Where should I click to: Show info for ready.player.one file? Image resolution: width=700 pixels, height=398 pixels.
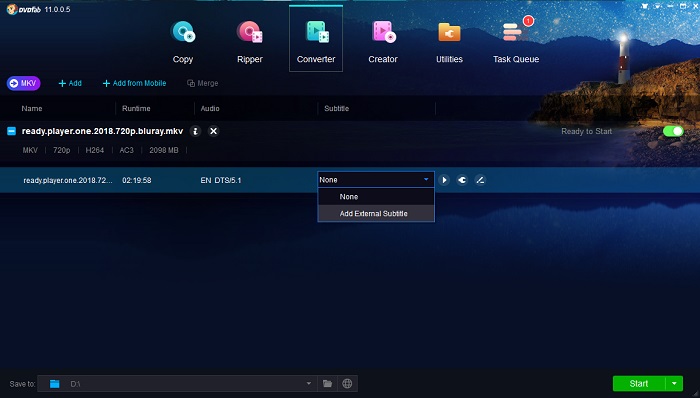coord(195,131)
